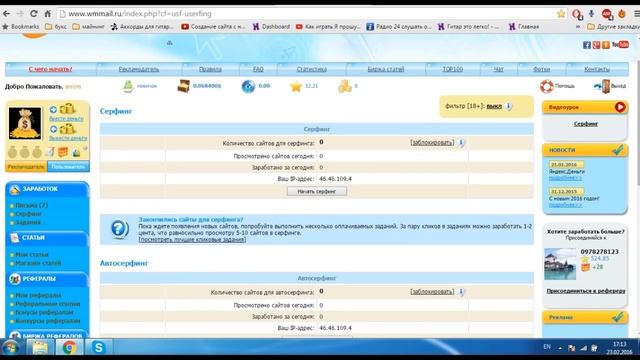Open Мои рефералы in sidebar
The height and width of the screenshot is (360, 640).
38,296
